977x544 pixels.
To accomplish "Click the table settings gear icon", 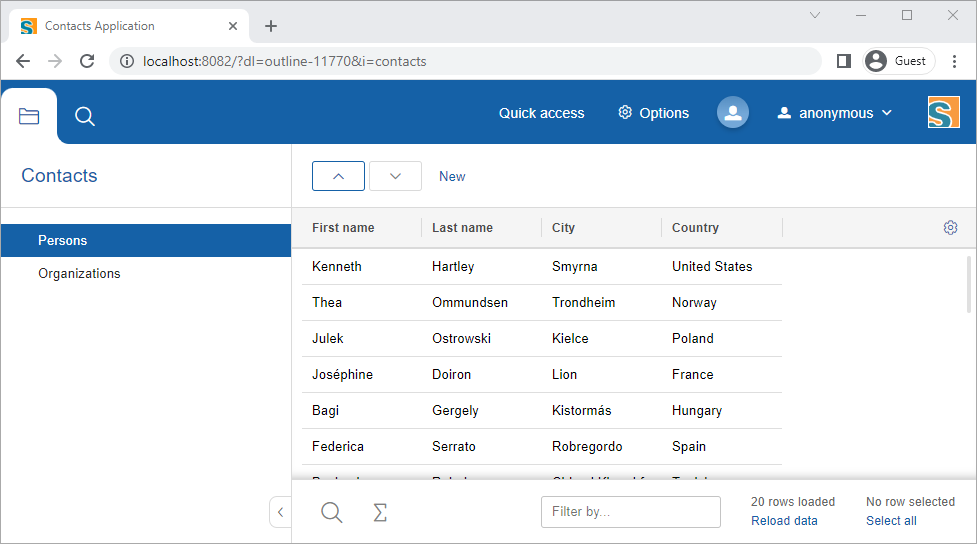I will coord(950,228).
